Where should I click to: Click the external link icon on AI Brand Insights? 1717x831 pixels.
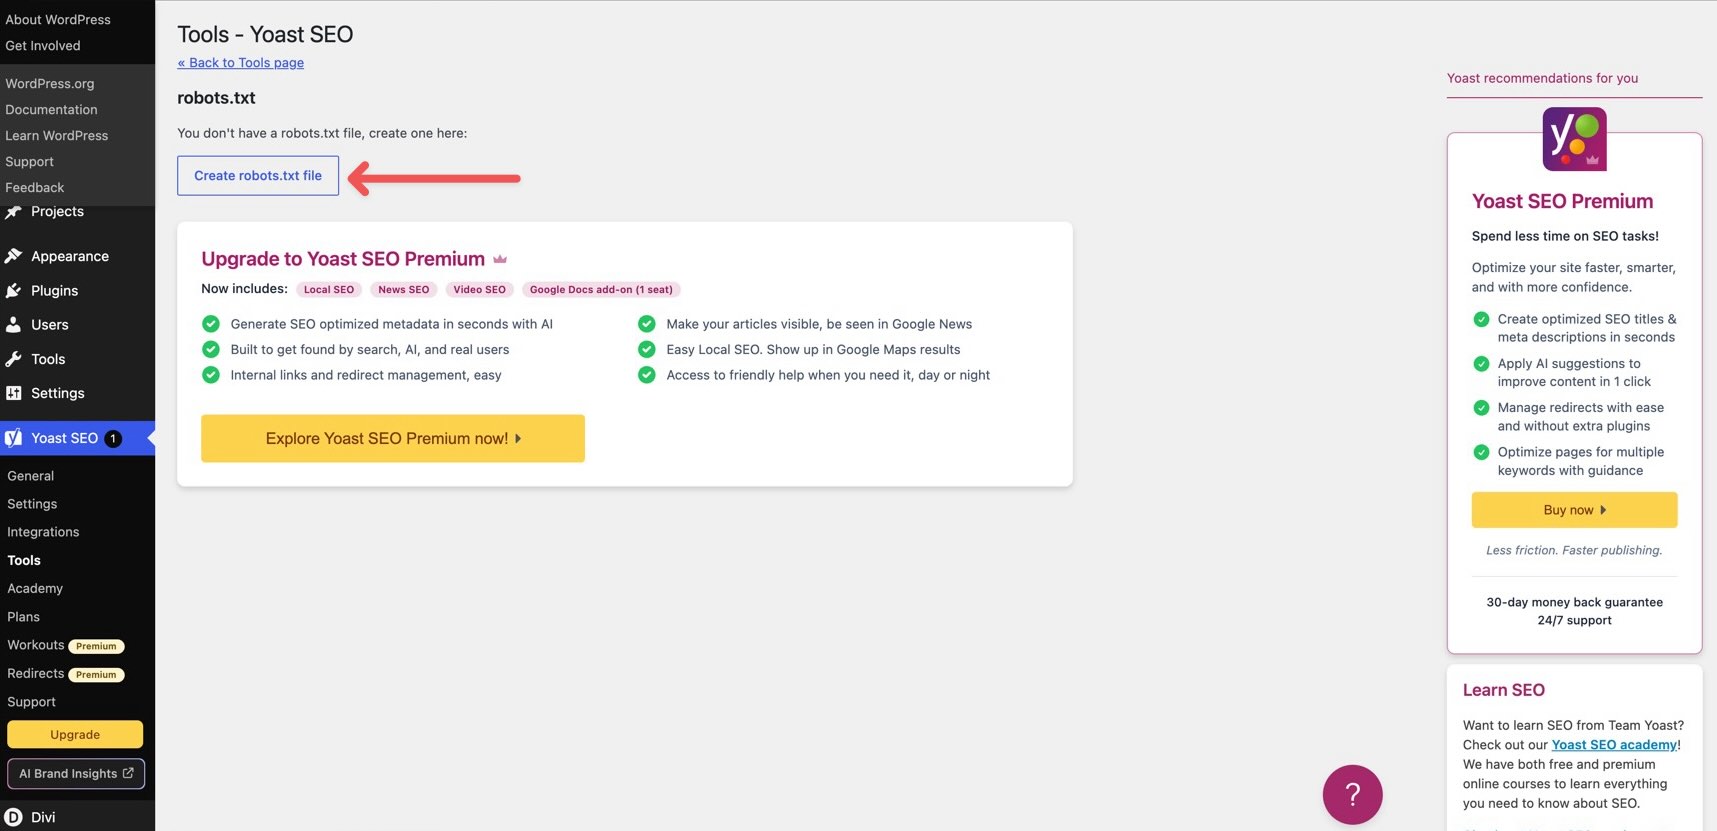pos(128,773)
